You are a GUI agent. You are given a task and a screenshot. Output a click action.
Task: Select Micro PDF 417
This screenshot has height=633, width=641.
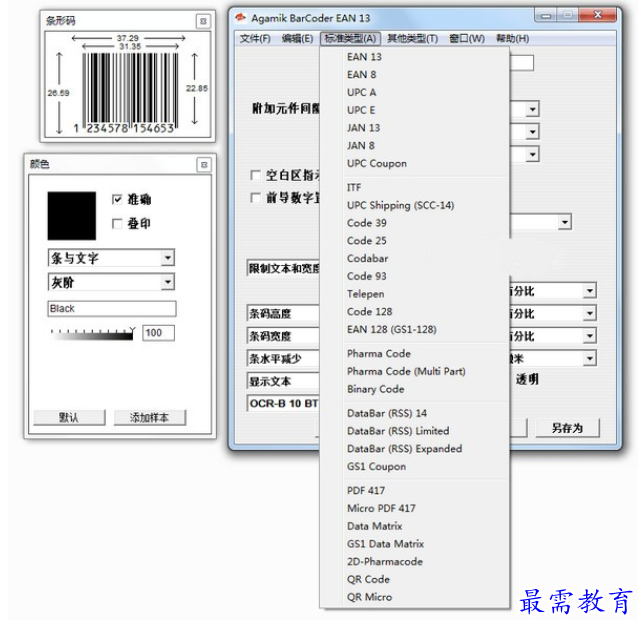click(415, 508)
